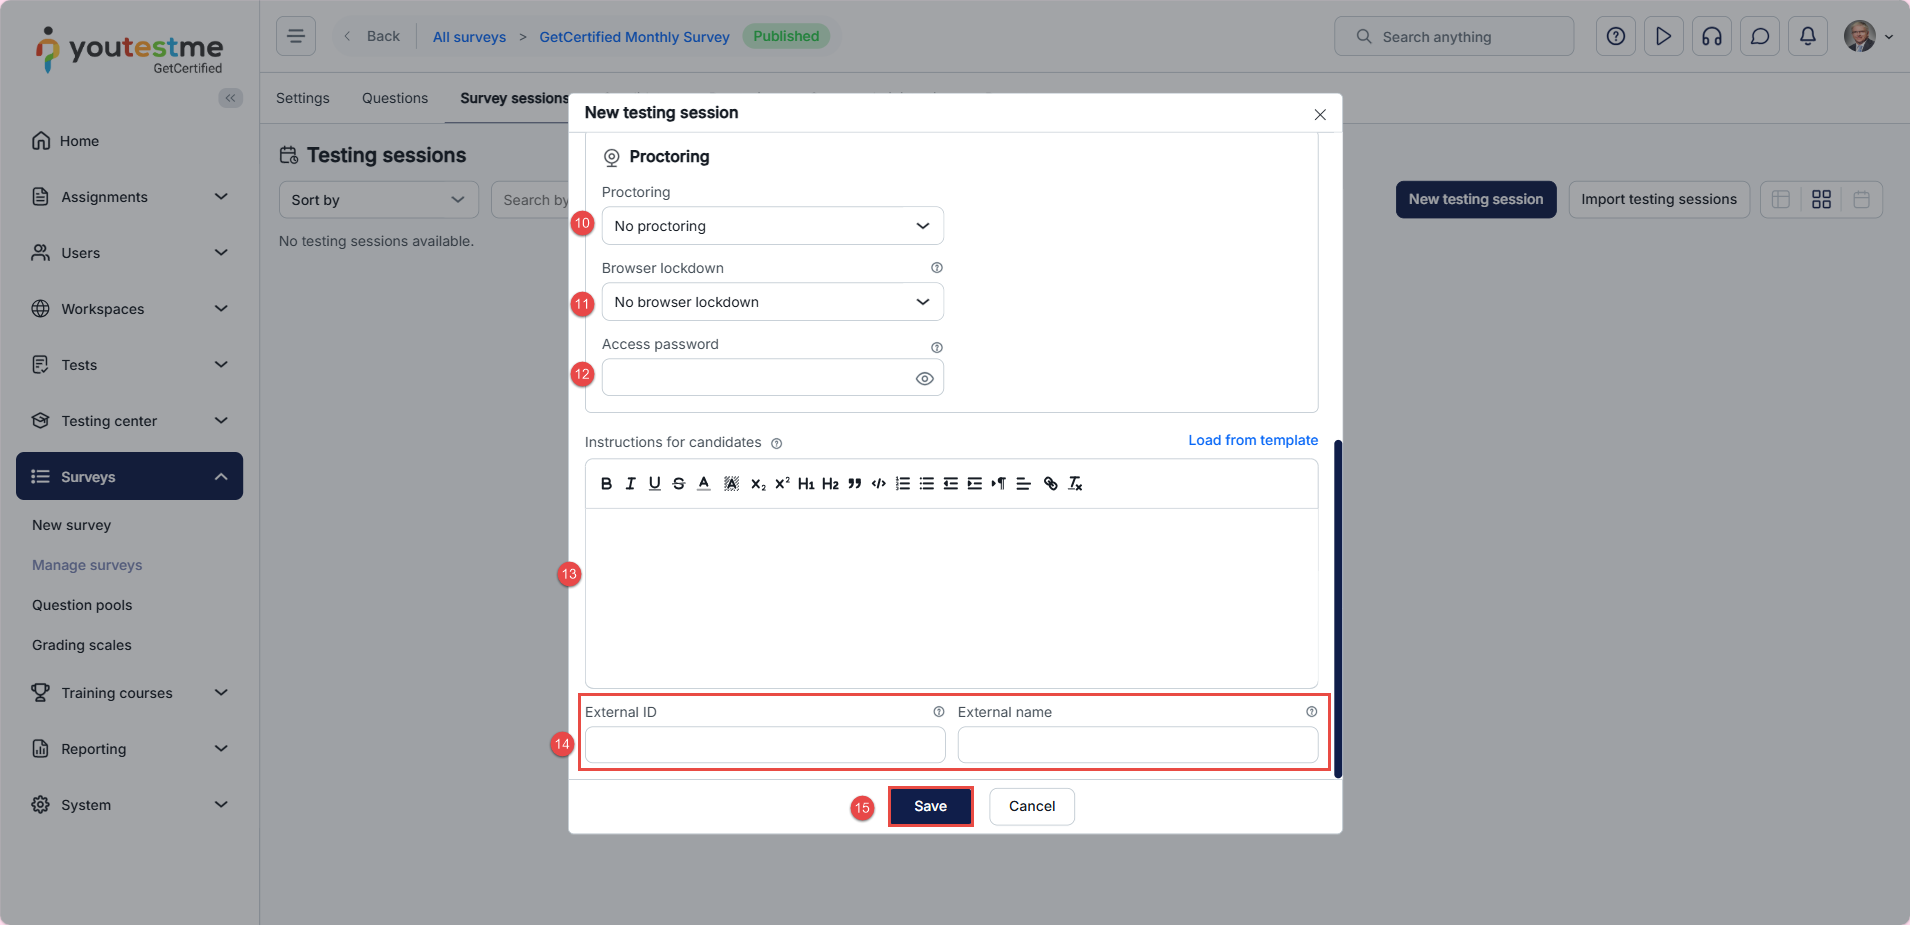The image size is (1910, 925).
Task: Expand the System menu
Action: 130,805
